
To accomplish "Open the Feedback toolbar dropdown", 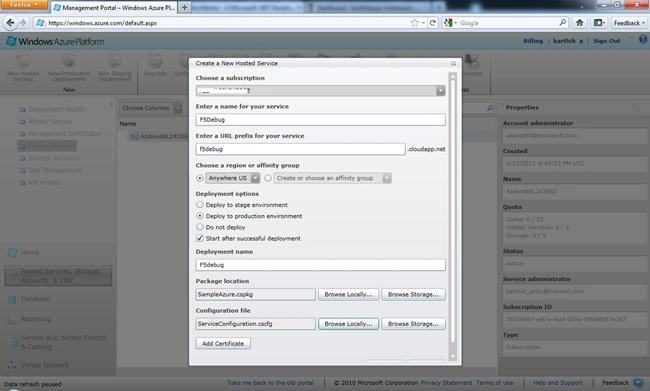I will [x=630, y=23].
